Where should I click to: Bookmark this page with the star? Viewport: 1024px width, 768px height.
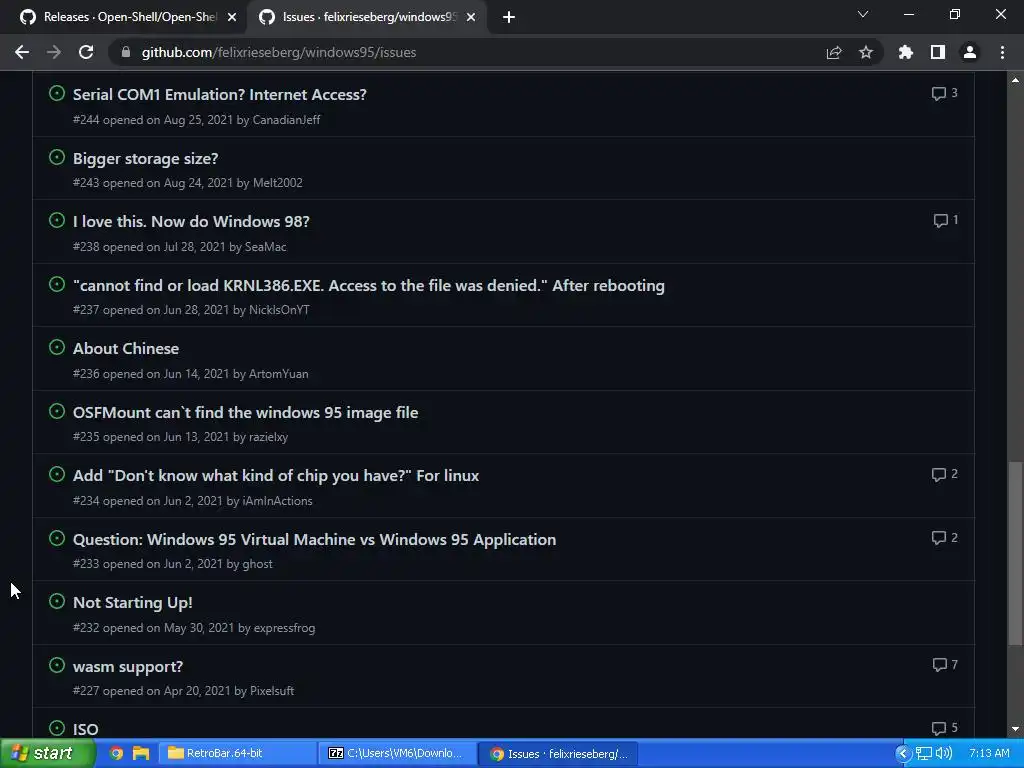pyautogui.click(x=866, y=52)
